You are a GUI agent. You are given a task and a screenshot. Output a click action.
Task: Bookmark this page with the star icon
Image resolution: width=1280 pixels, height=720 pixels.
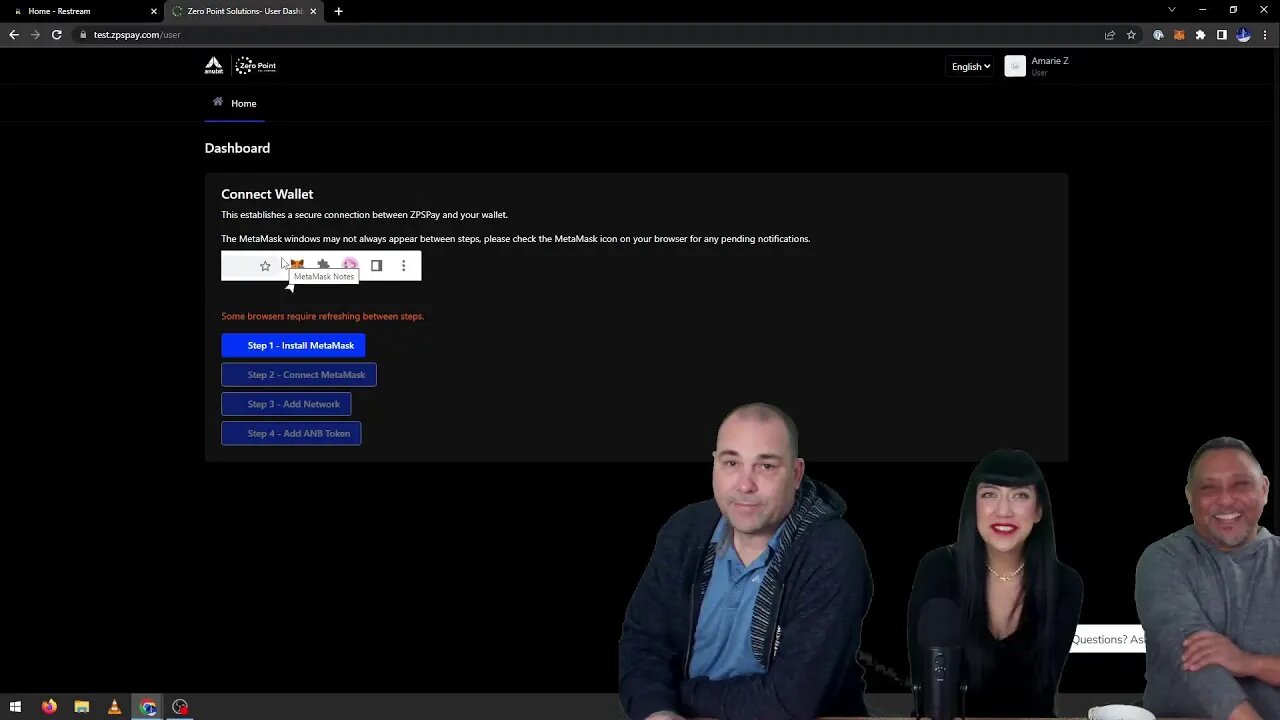coord(1131,34)
